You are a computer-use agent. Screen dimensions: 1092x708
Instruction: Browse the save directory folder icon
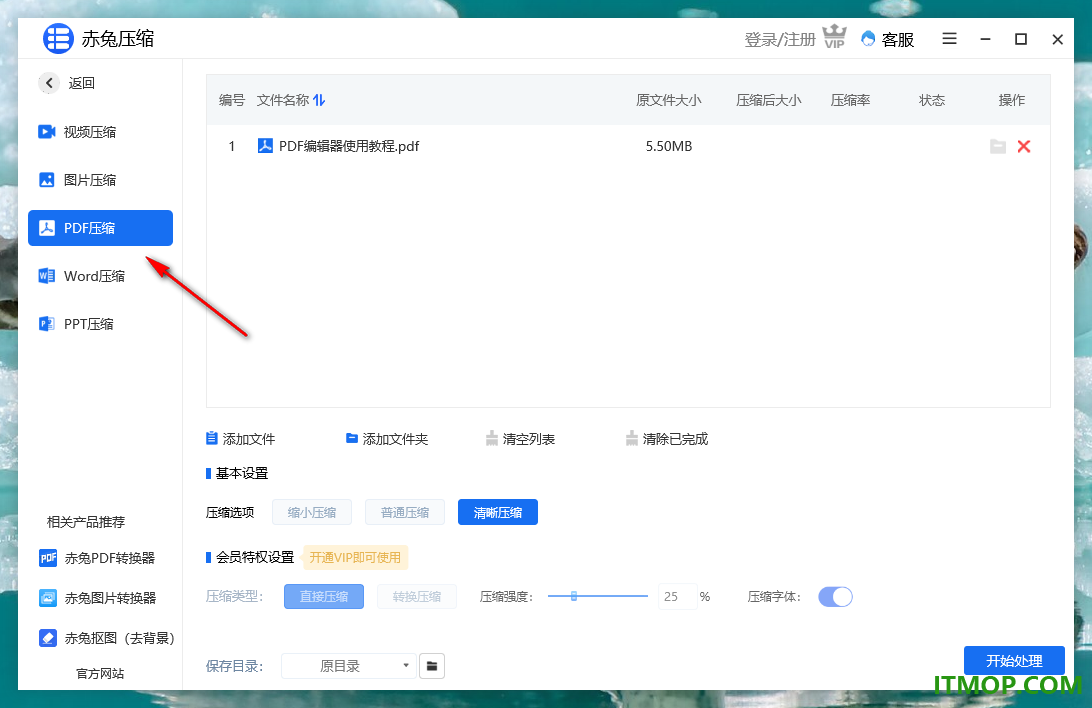point(432,666)
